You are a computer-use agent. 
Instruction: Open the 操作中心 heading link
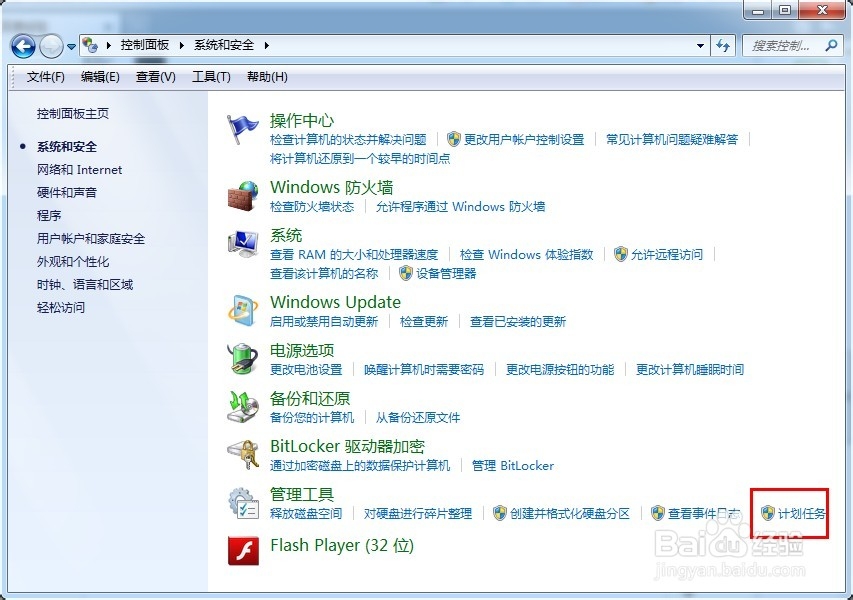click(x=302, y=120)
